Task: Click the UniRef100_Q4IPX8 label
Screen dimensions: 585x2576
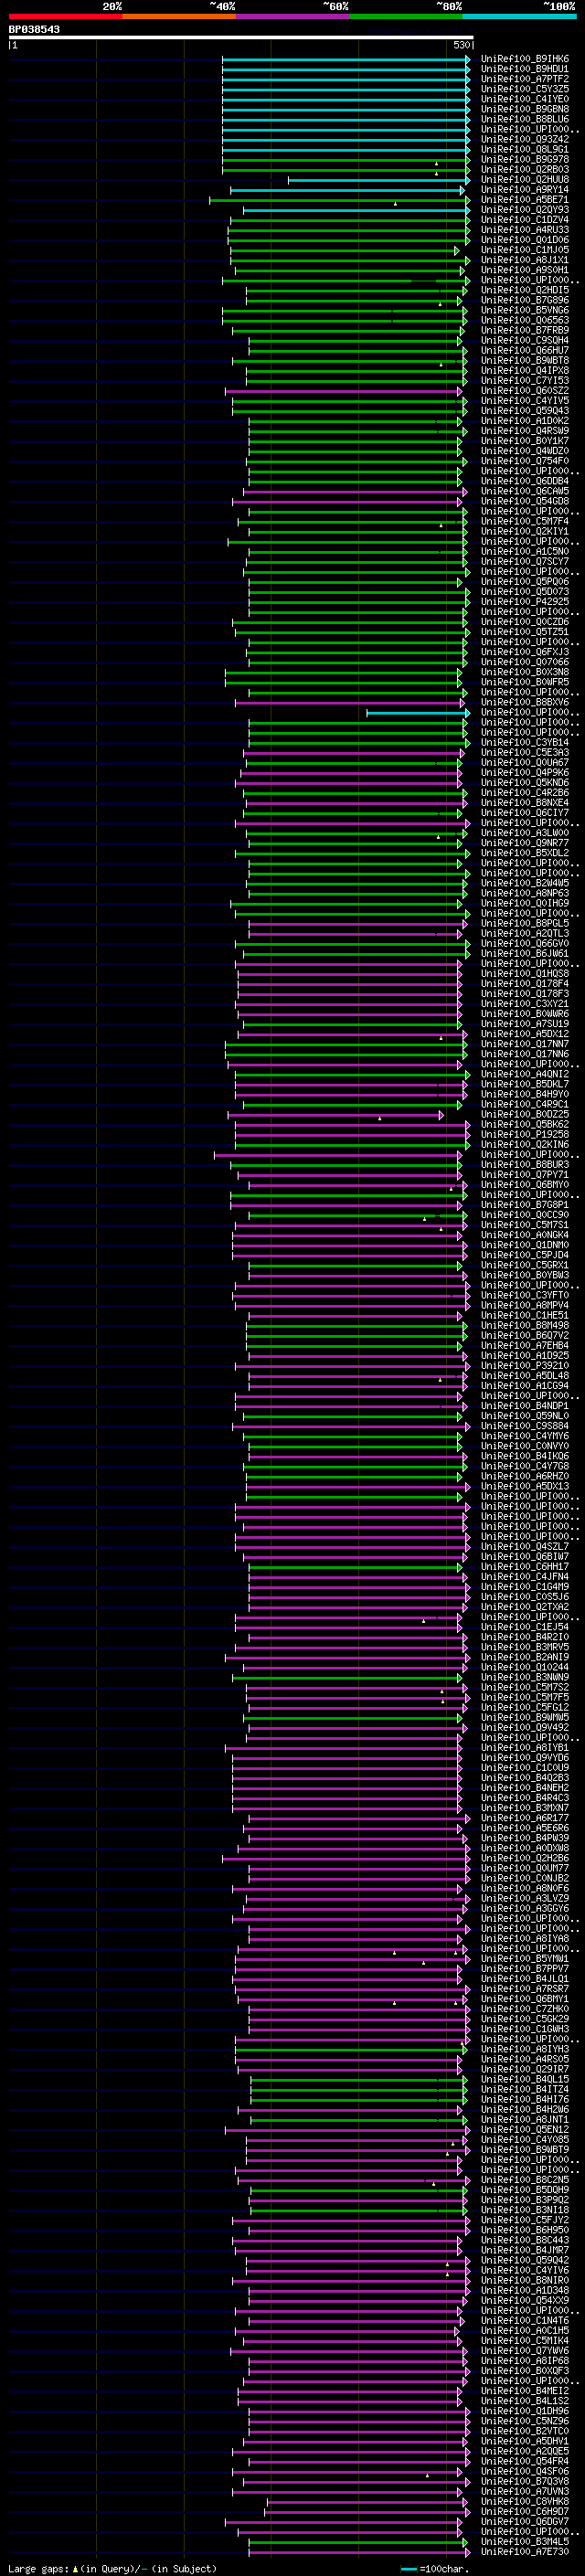Action: click(525, 371)
